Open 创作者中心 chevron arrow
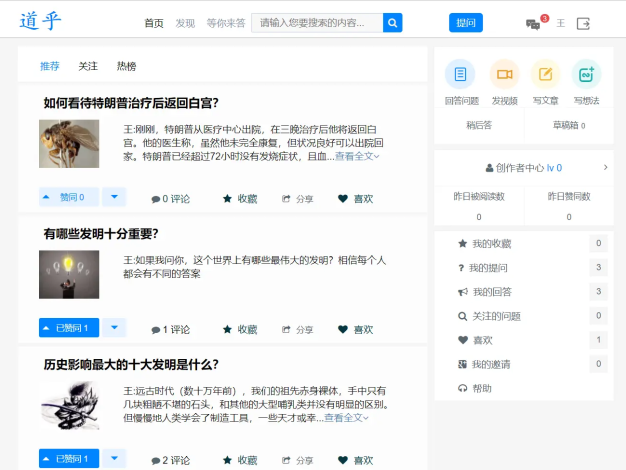This screenshot has height=470, width=626. click(606, 167)
